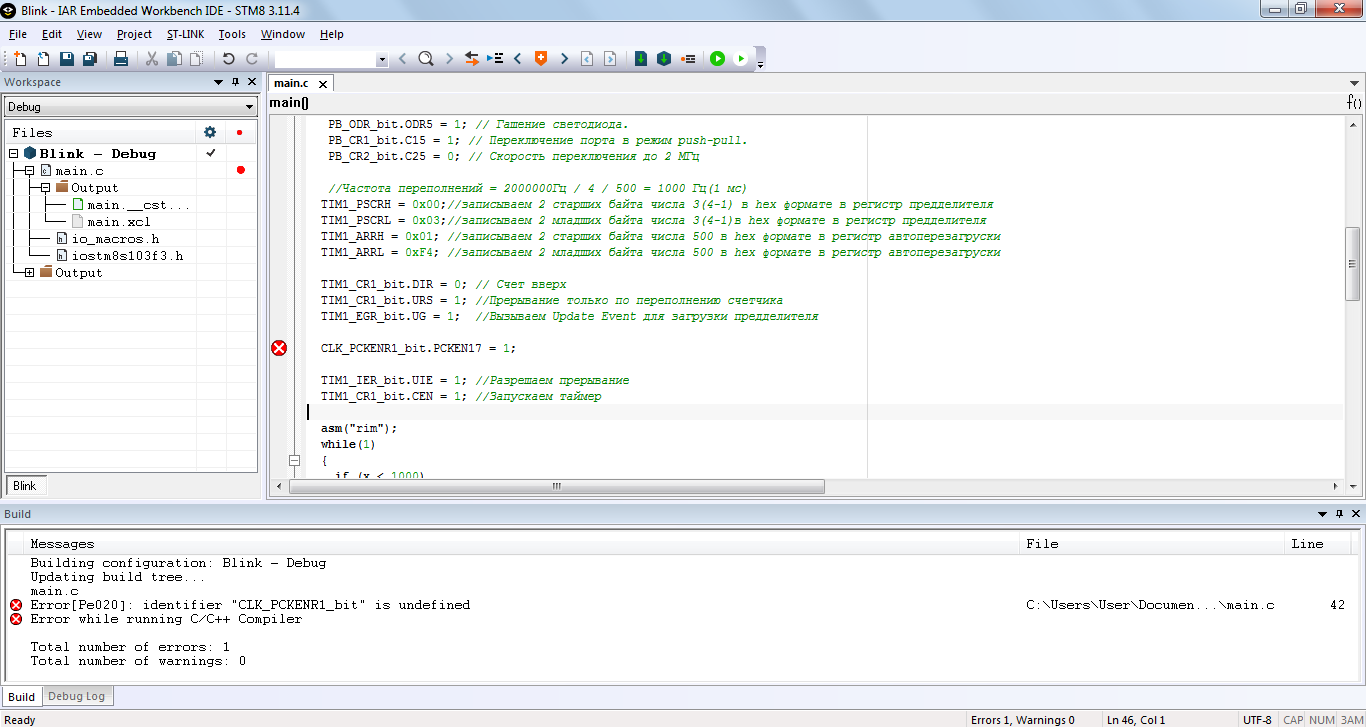Click the red breakpoint toggle toolbar icon
This screenshot has width=1366, height=728.
tap(688, 59)
